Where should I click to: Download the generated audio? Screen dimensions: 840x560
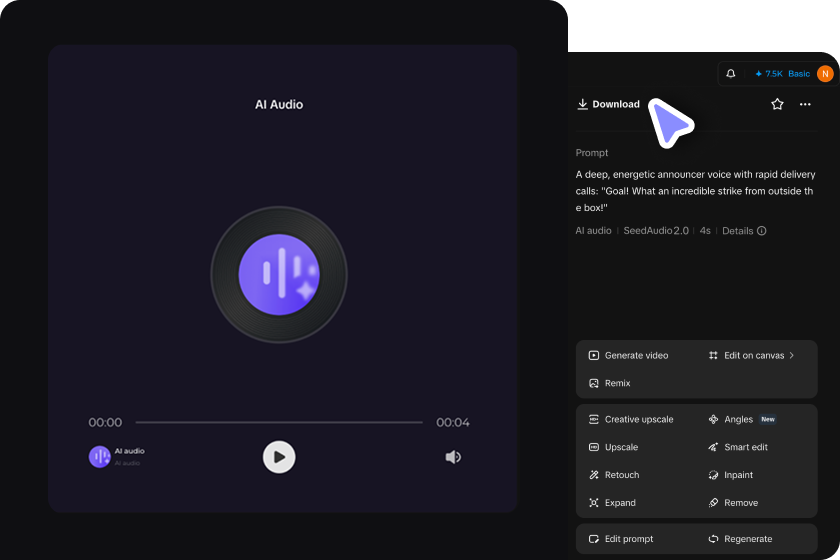pyautogui.click(x=608, y=104)
